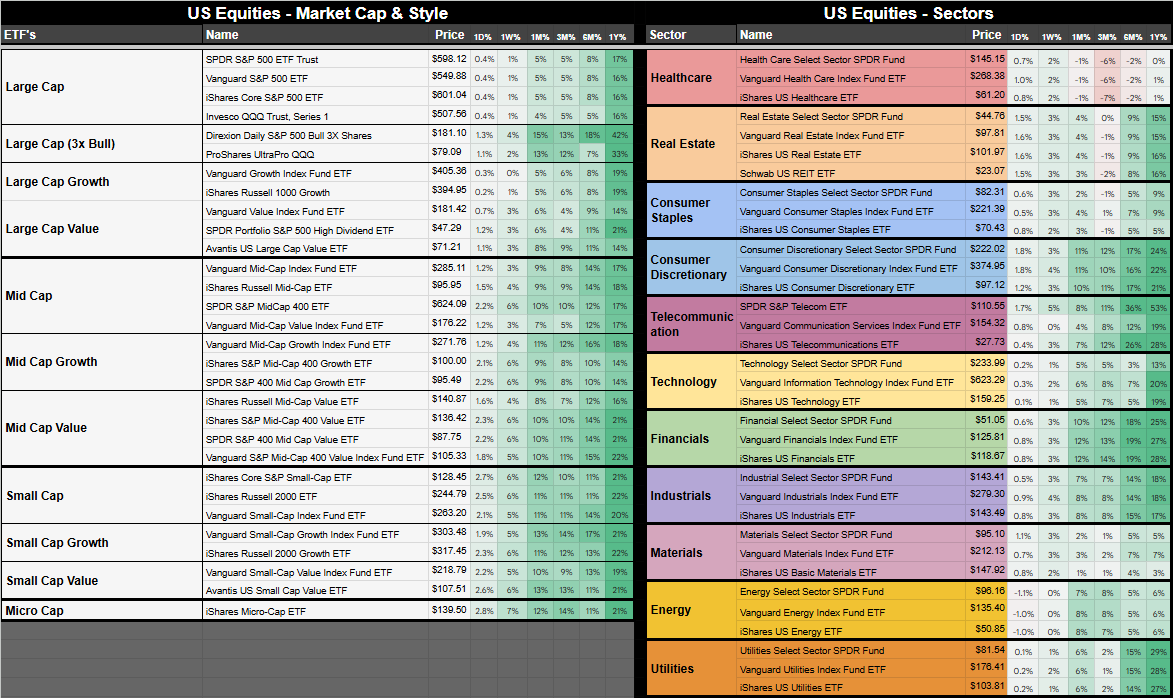This screenshot has height=698, width=1173.
Task: Click the ETF's column header
Action: [x=102, y=34]
